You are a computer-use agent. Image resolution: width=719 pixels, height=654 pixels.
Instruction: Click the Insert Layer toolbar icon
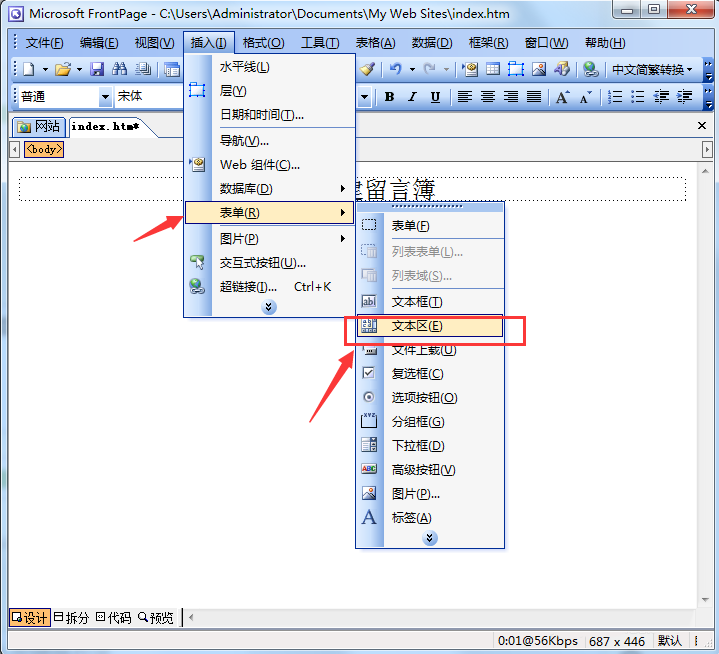coord(516,69)
